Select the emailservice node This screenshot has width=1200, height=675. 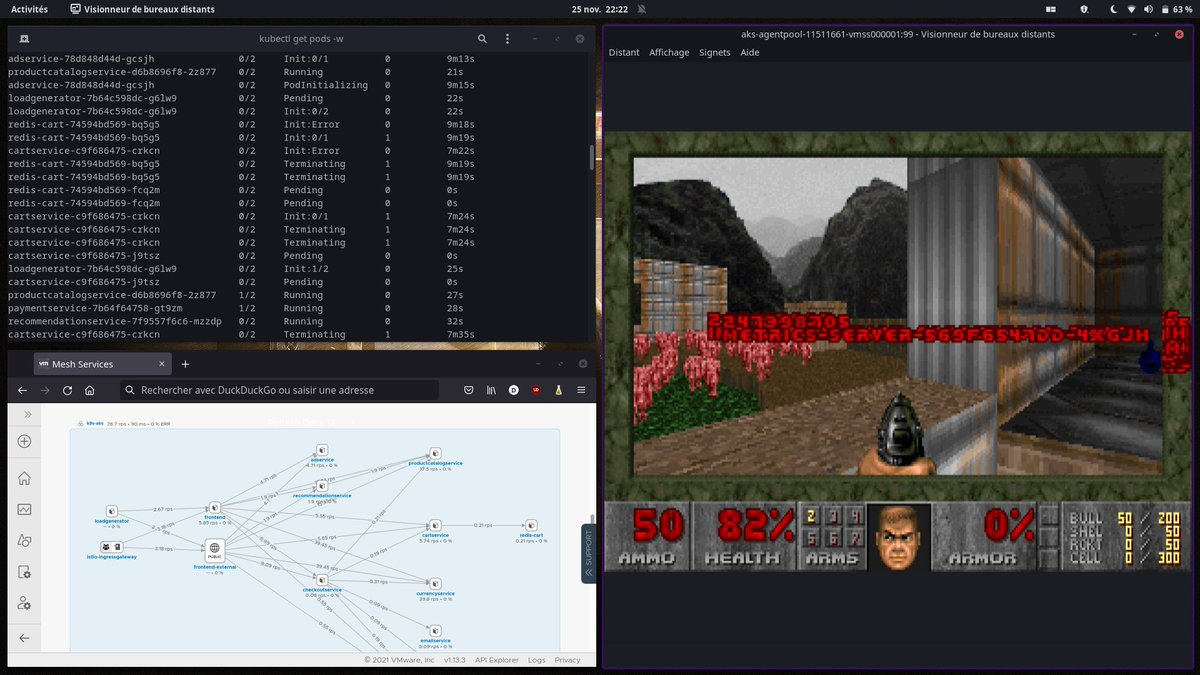tap(435, 633)
